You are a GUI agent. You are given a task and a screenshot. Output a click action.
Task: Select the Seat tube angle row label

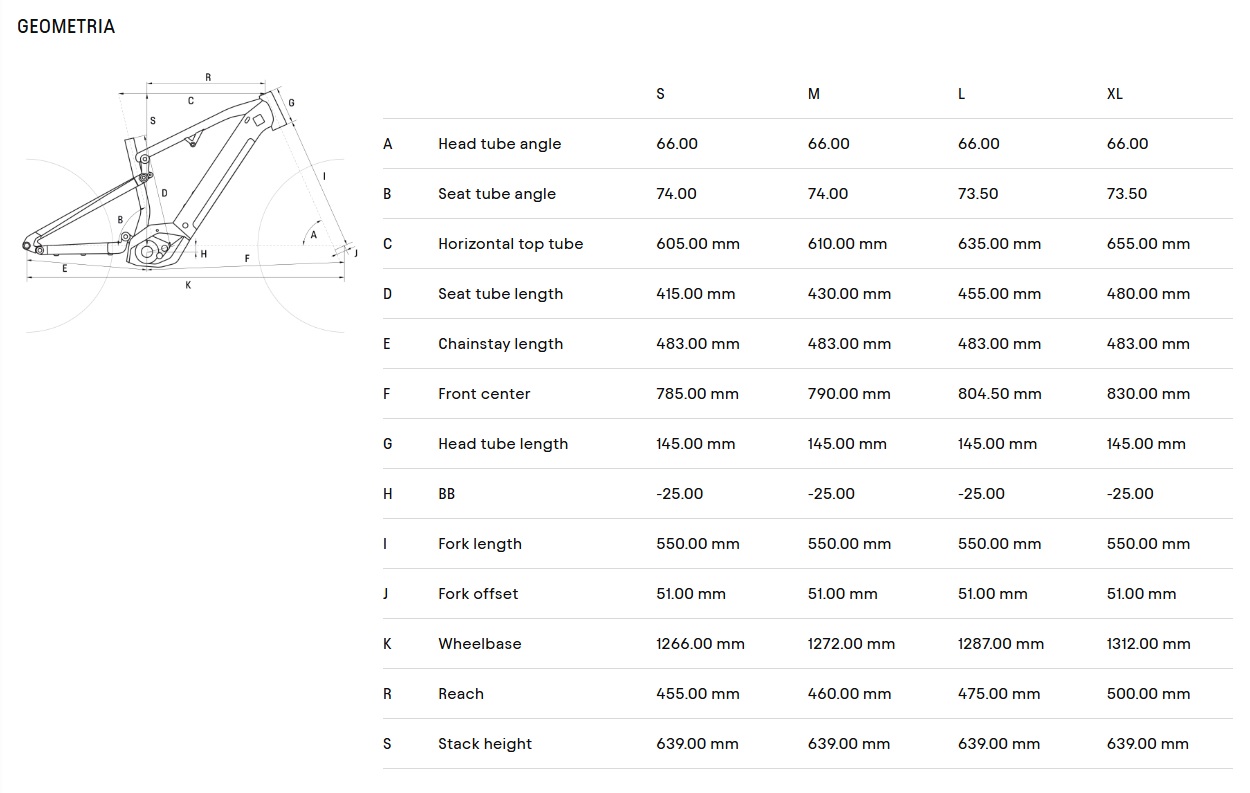496,194
